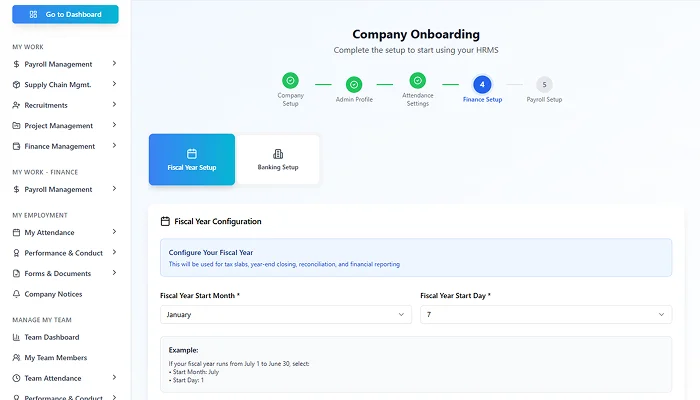The height and width of the screenshot is (400, 700).
Task: Expand the Forms & Documents submenu
Action: (114, 273)
